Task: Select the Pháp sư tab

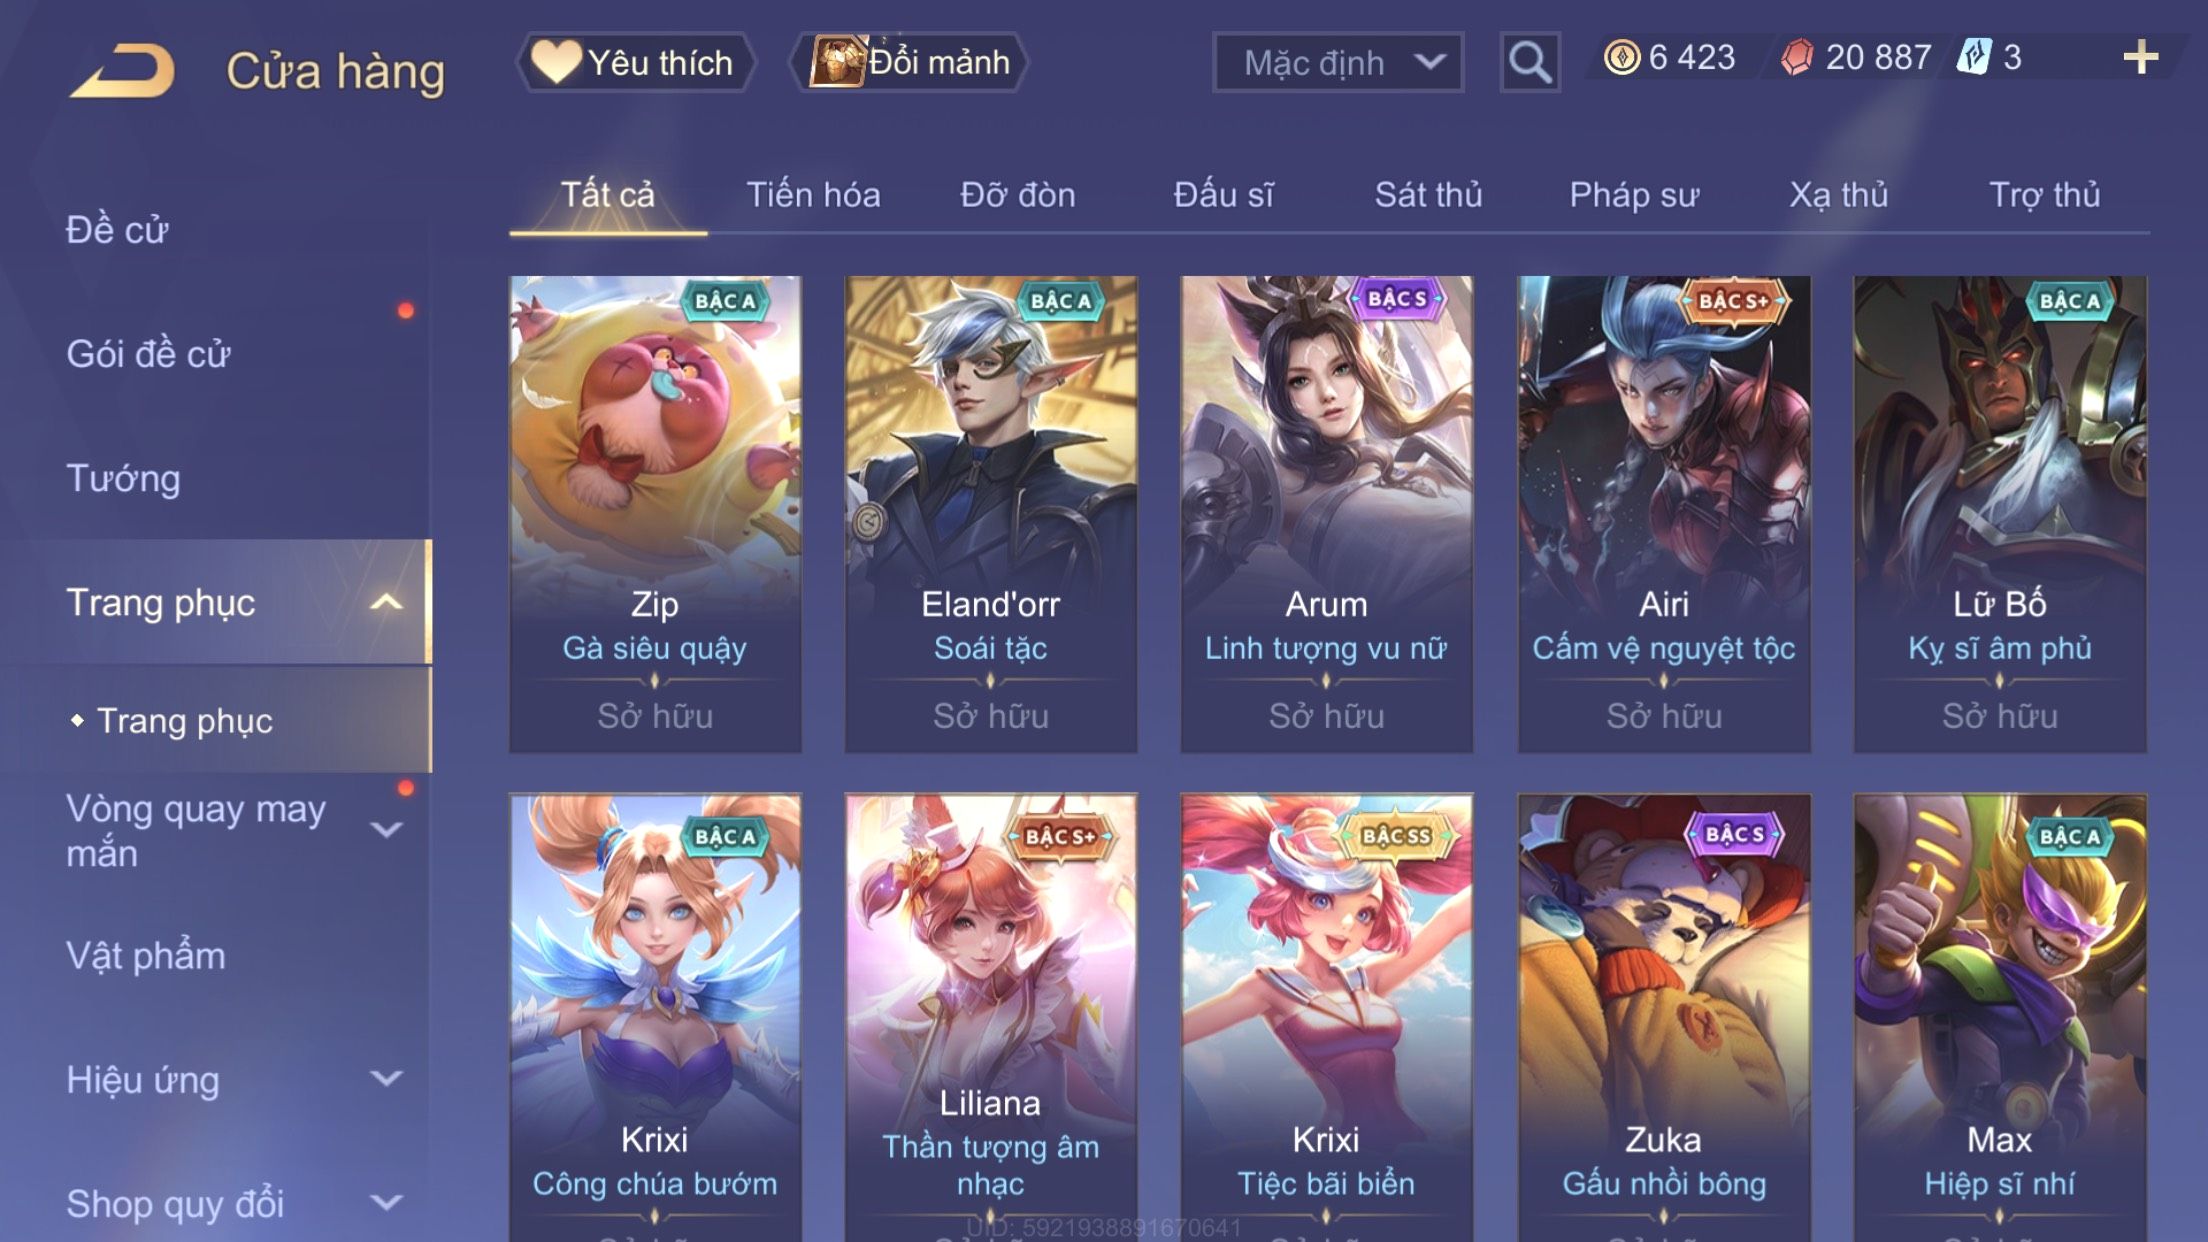Action: pyautogui.click(x=1634, y=194)
